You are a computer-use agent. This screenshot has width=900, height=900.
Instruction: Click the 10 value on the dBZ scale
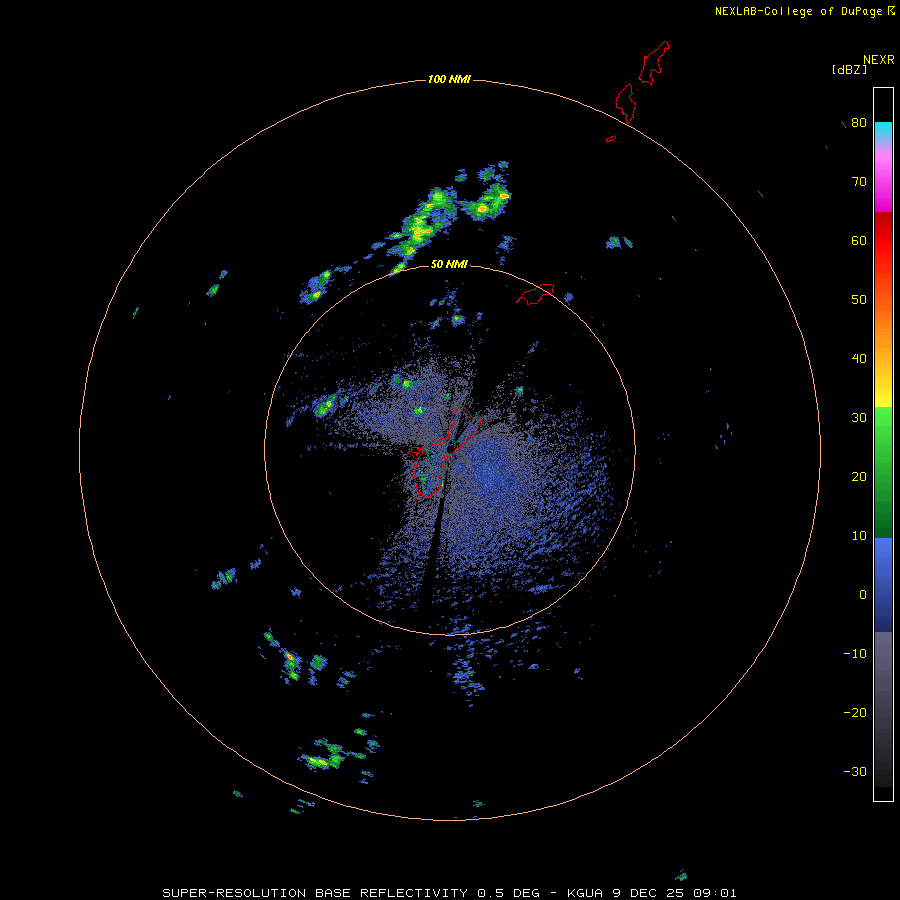click(x=859, y=536)
